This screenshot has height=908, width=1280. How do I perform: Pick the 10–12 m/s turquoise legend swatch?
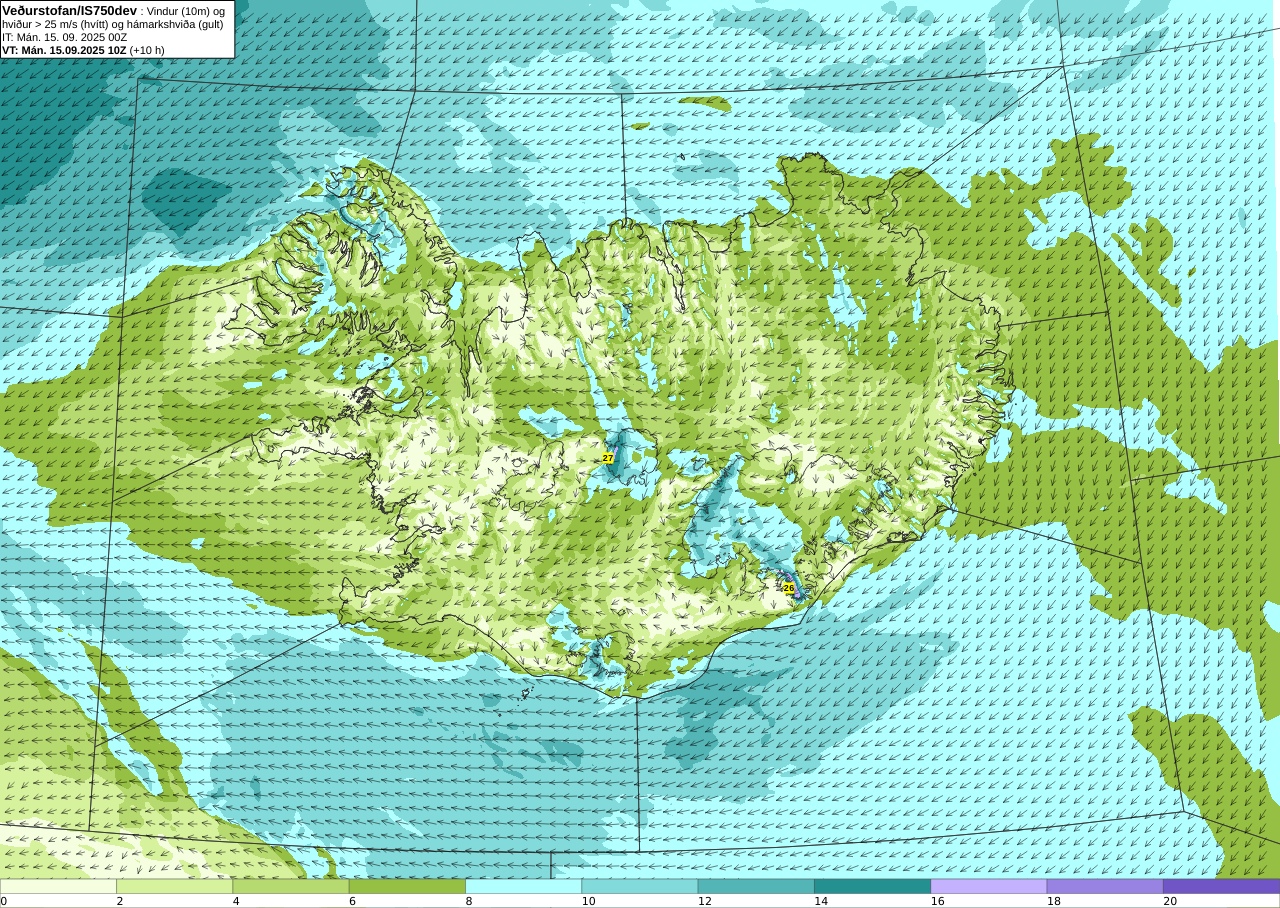coord(640,886)
